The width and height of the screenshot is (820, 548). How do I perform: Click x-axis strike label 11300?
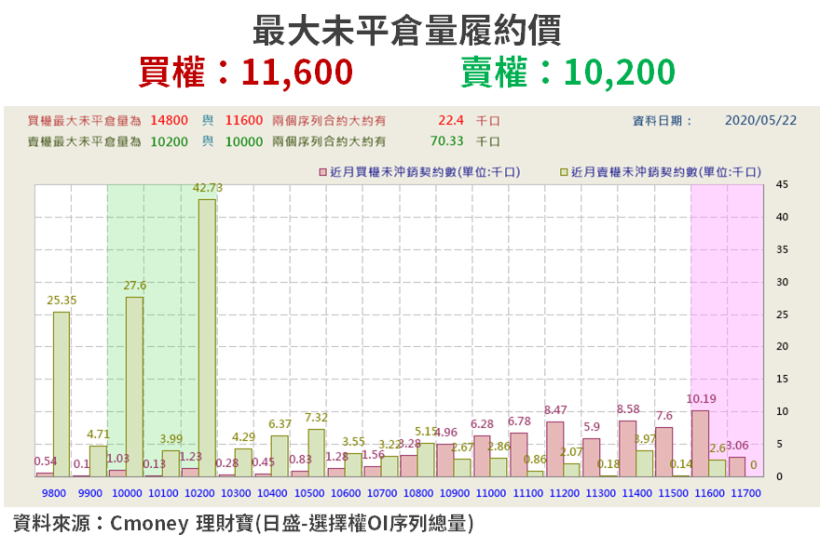click(600, 493)
